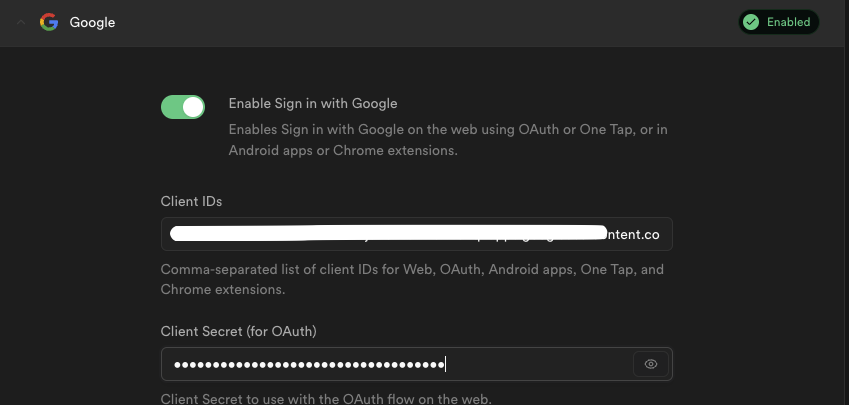Viewport: 849px width, 405px height.
Task: Click inside the Client Secret password field
Action: tap(540, 364)
